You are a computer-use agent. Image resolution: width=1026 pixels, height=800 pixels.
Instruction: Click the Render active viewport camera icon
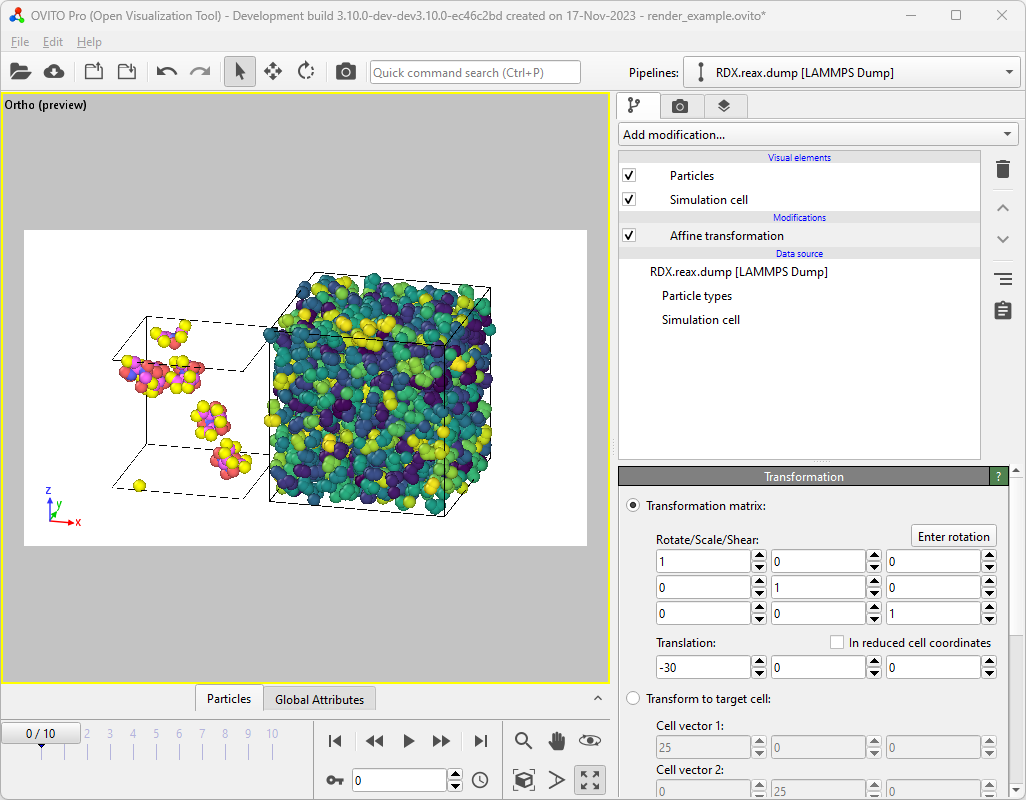coord(345,72)
